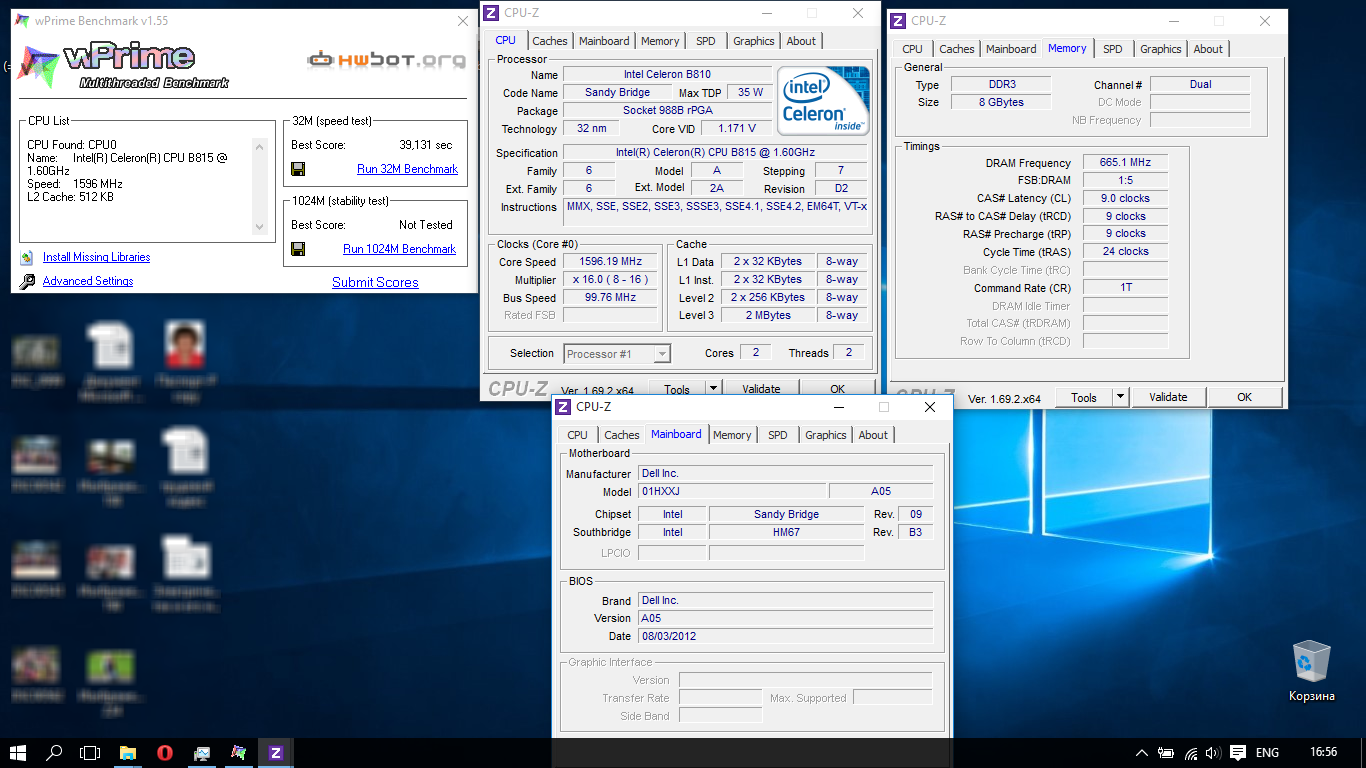This screenshot has height=768, width=1366.
Task: Click the Not Tested 1024M best score
Action: 426,225
